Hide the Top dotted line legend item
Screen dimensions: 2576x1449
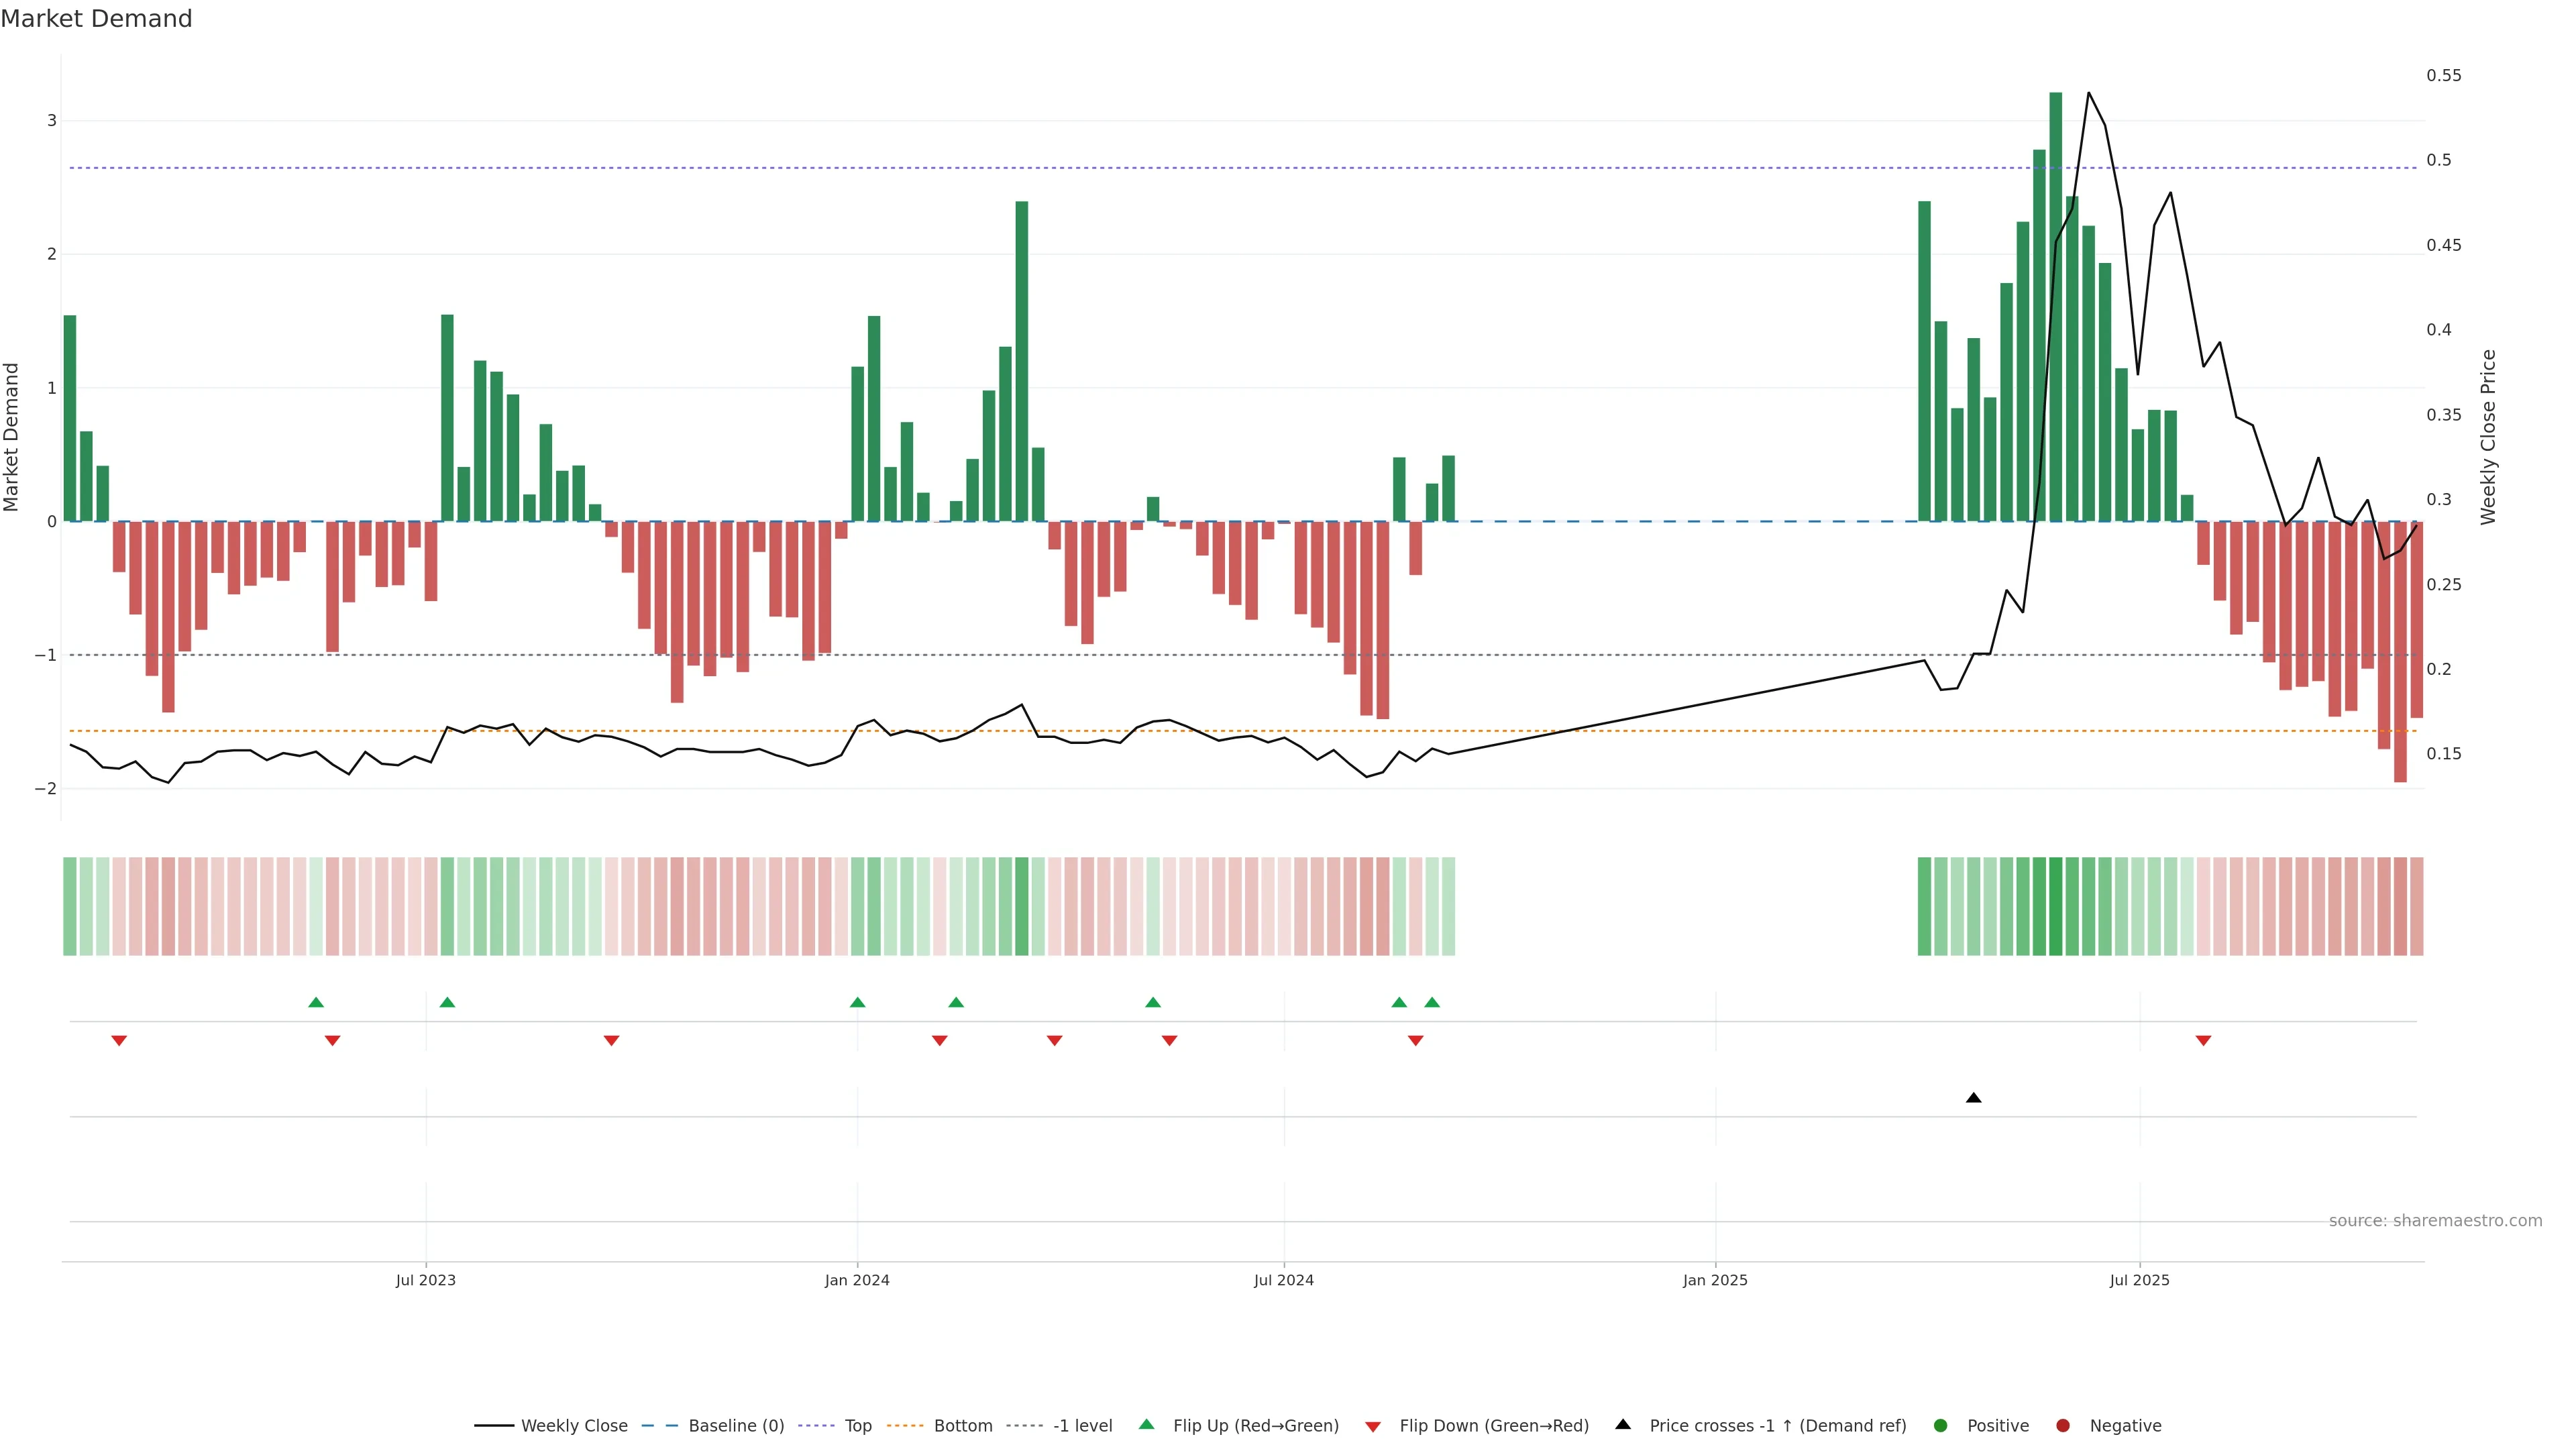click(857, 1426)
